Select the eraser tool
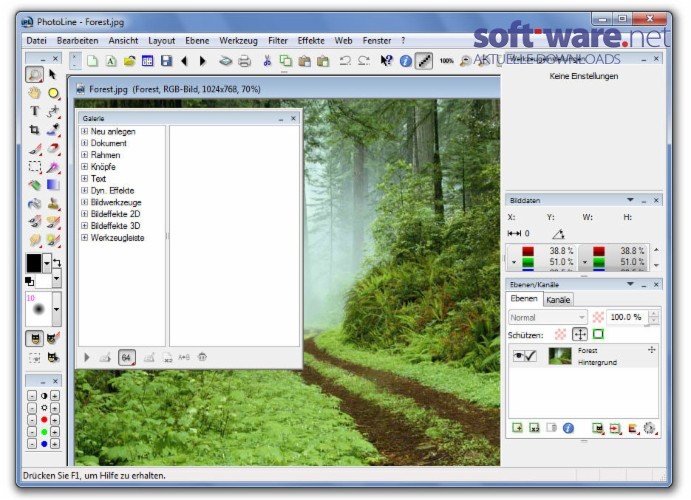The width and height of the screenshot is (691, 500). (x=53, y=148)
